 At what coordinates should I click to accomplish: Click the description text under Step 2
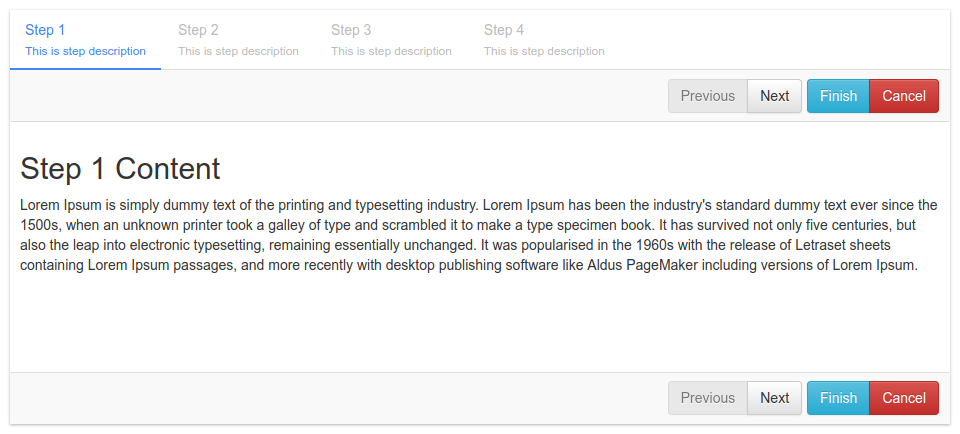[238, 51]
